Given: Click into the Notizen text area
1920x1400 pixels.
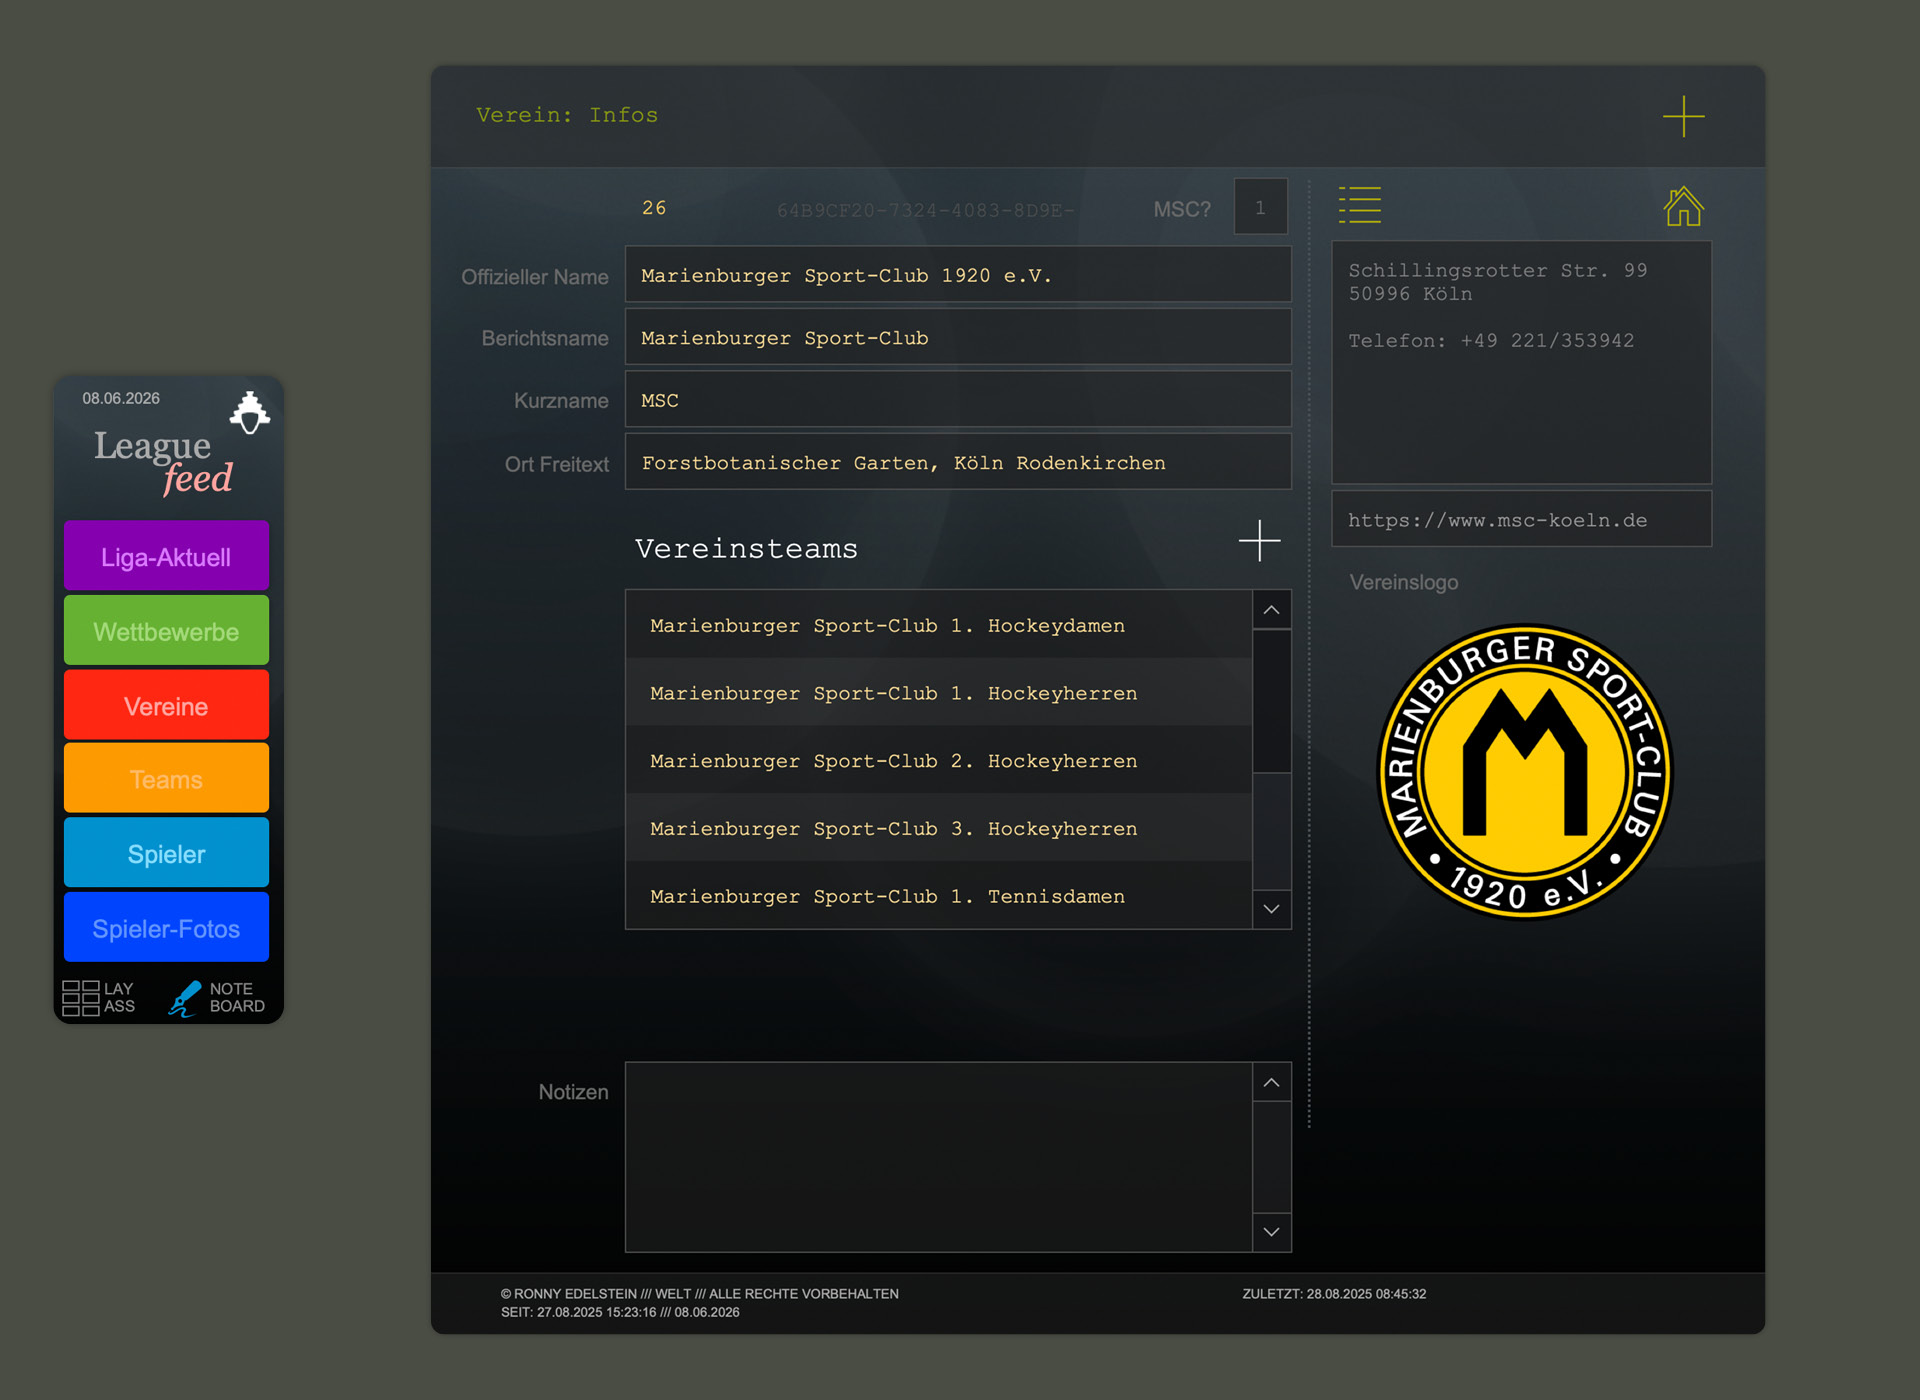Looking at the screenshot, I should tap(939, 1157).
